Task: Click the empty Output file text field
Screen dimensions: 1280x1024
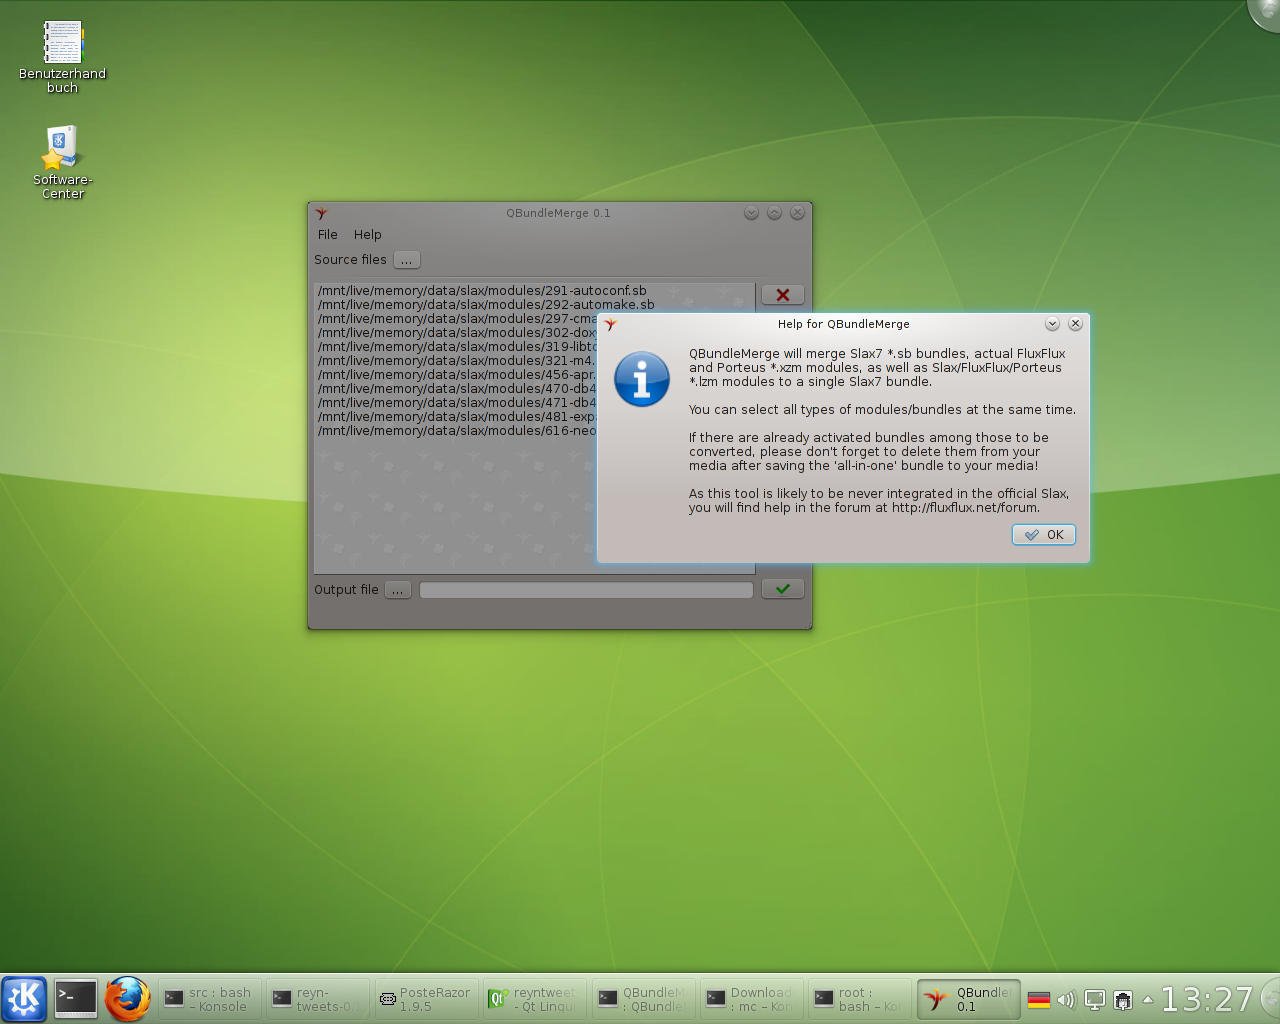Action: [586, 589]
